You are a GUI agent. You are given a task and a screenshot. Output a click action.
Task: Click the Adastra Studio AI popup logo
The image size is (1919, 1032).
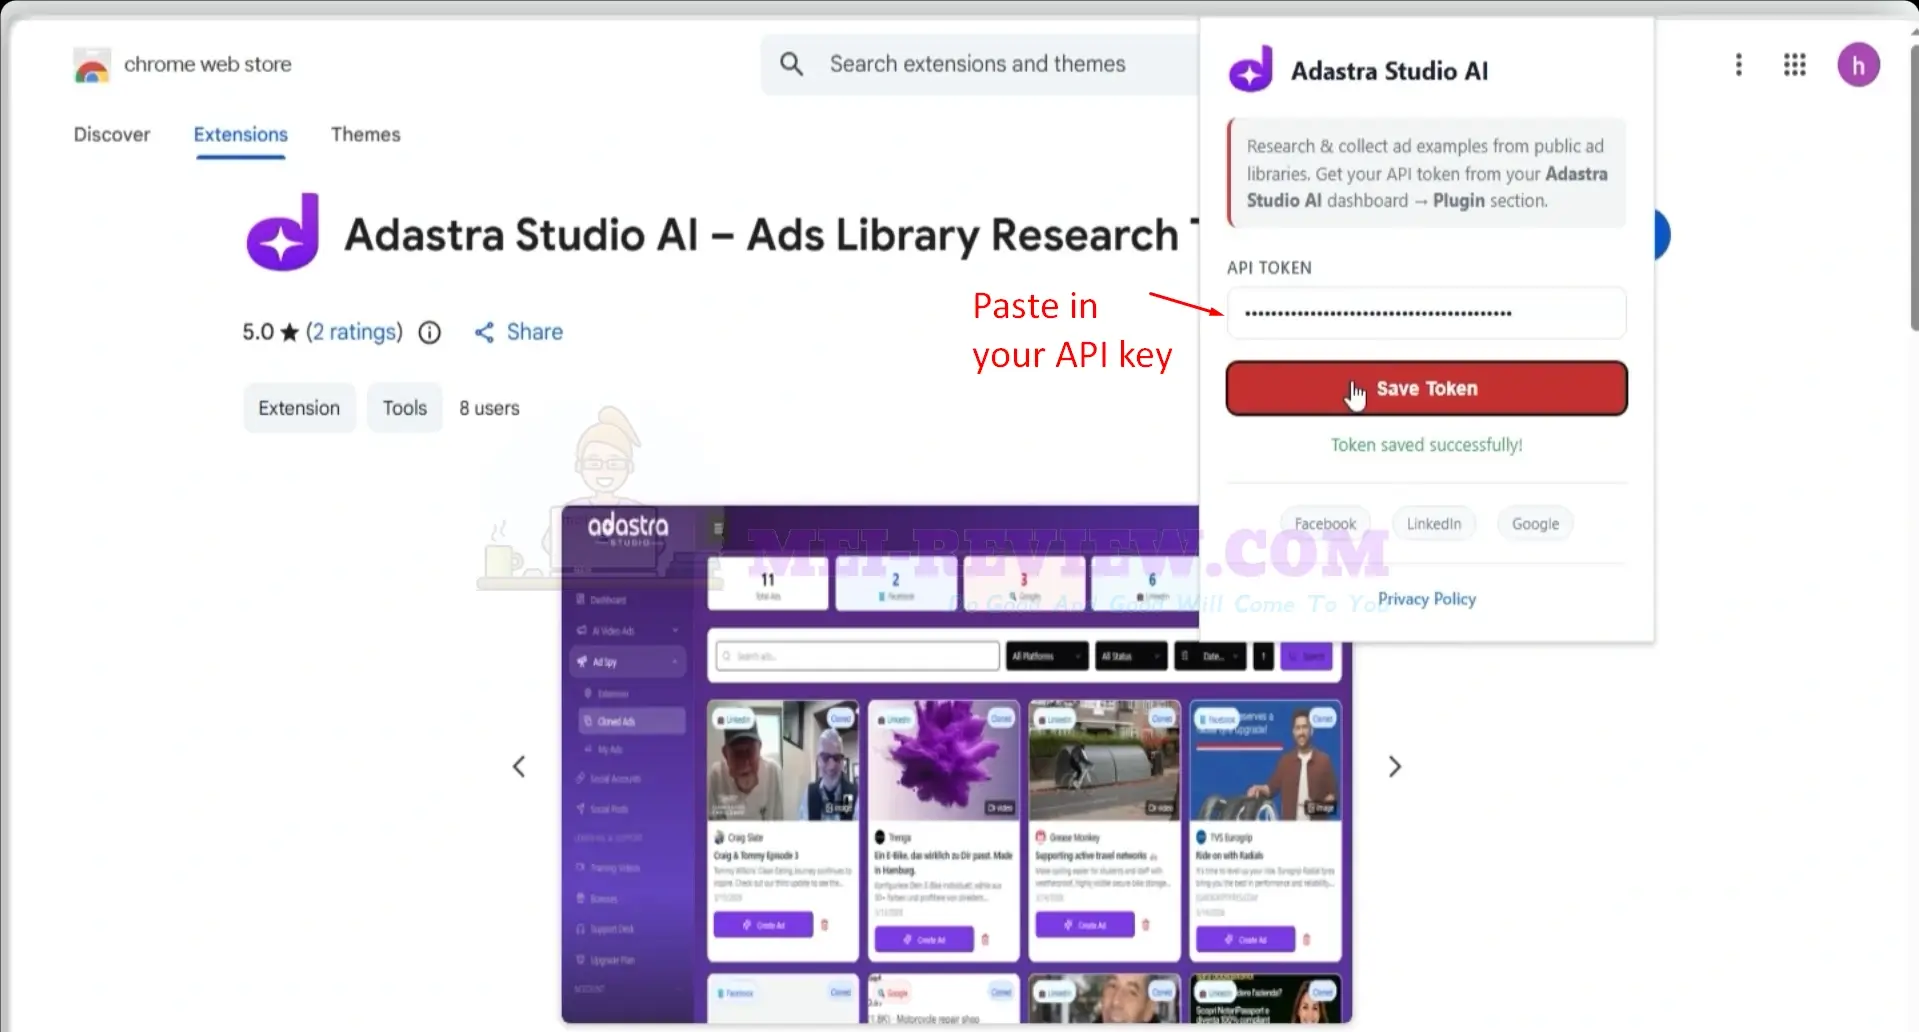tap(1251, 69)
